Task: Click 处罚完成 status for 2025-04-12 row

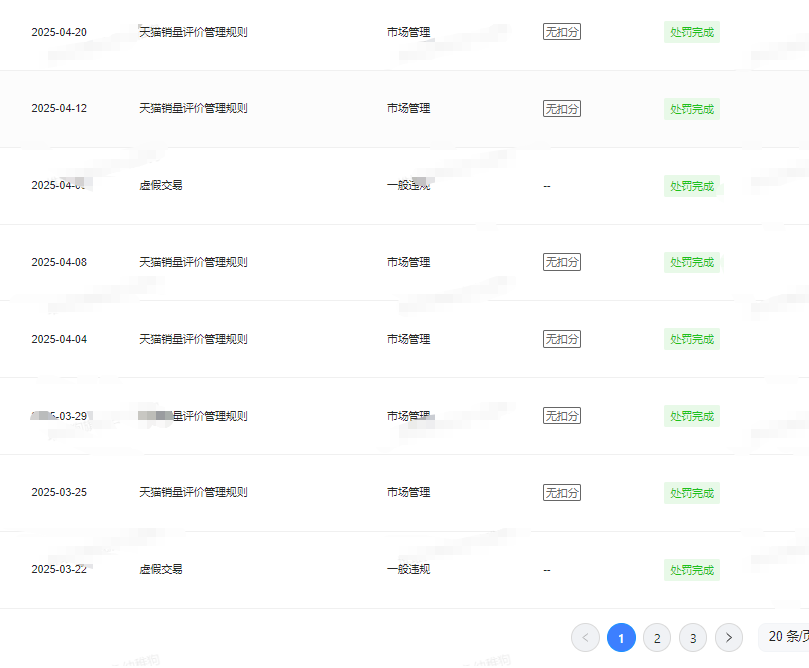Action: (x=692, y=109)
